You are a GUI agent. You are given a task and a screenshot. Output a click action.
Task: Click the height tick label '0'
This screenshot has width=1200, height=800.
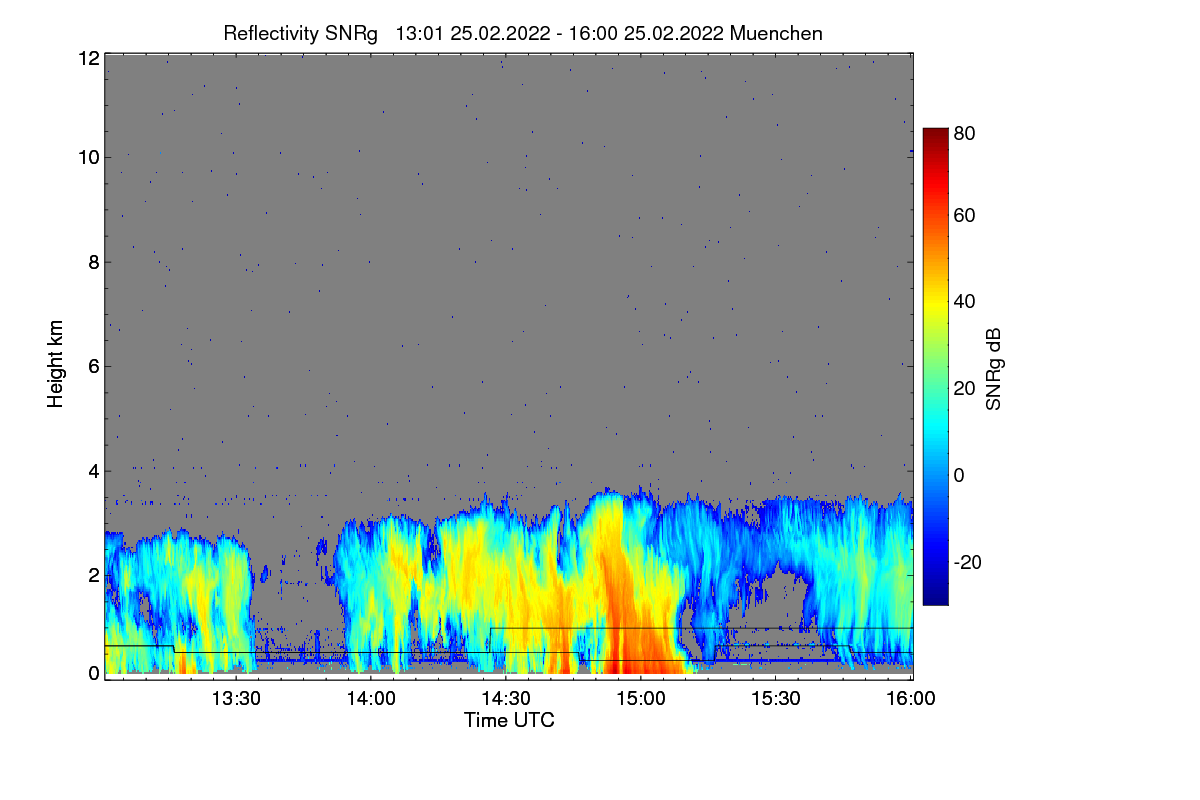93,674
